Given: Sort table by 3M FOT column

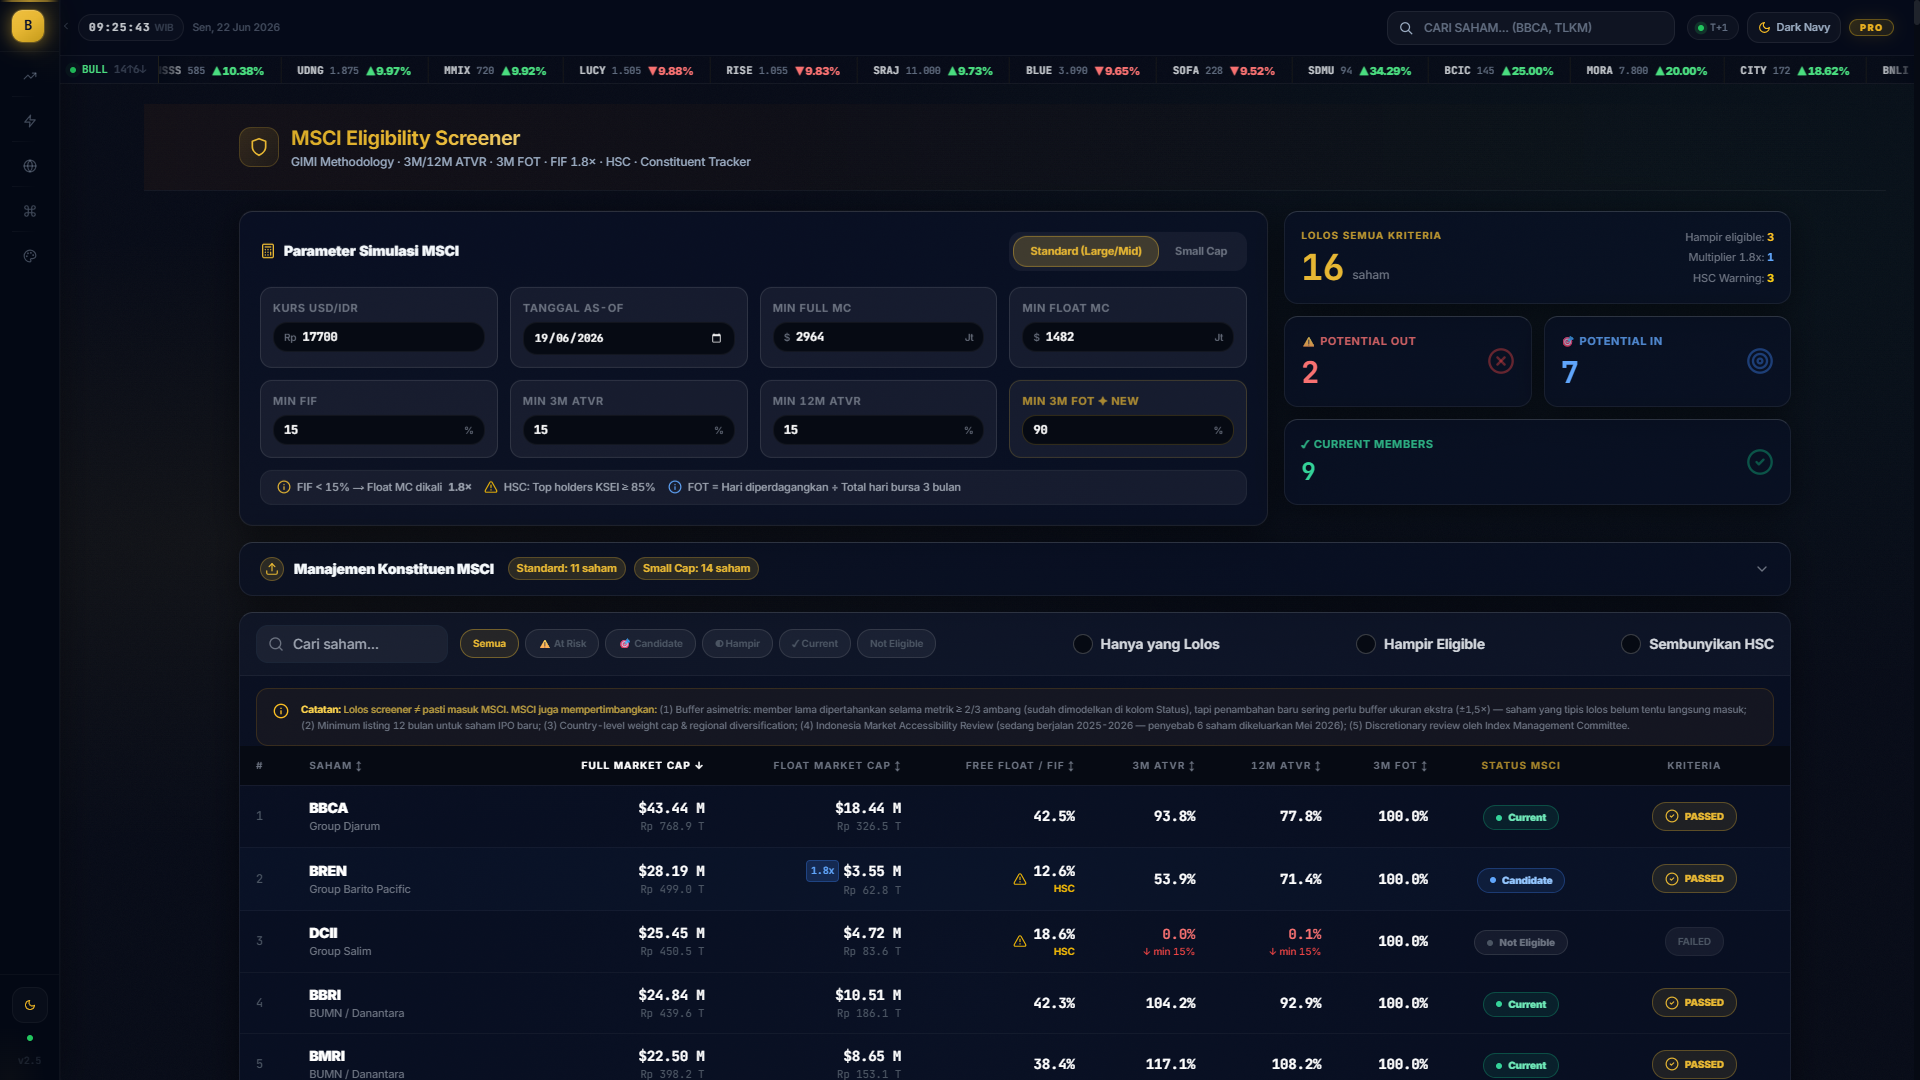Looking at the screenshot, I should (1400, 766).
